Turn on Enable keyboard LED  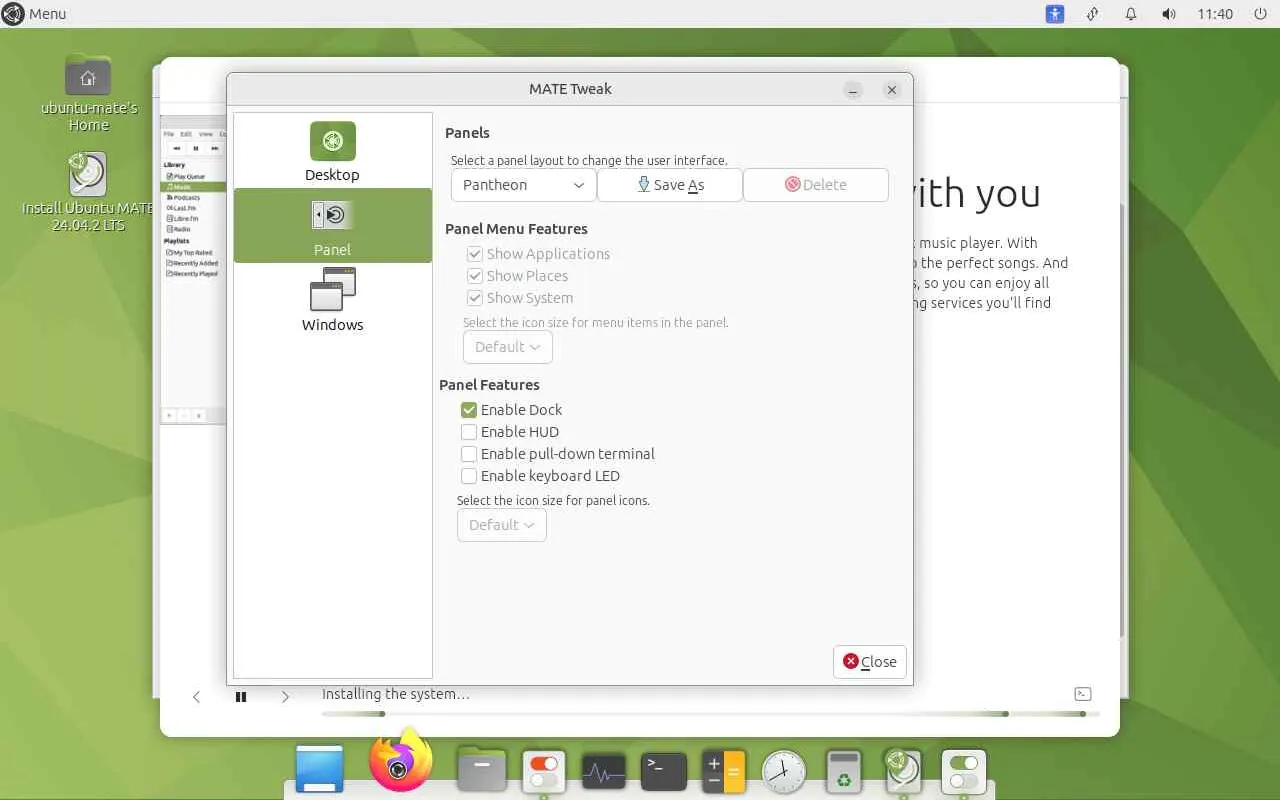541,476
